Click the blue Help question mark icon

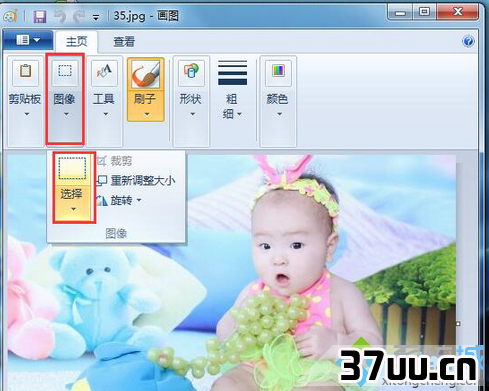(x=468, y=41)
